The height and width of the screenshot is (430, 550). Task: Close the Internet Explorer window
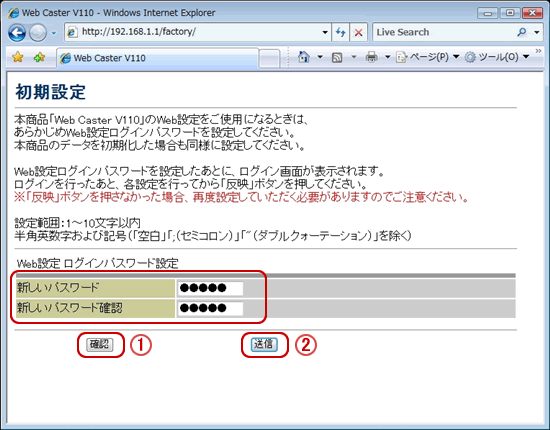click(x=532, y=13)
